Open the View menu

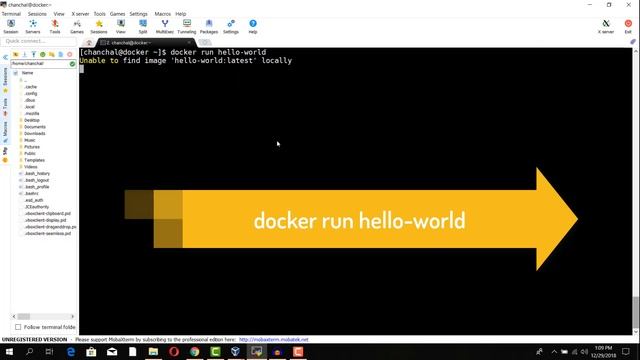tap(59, 14)
